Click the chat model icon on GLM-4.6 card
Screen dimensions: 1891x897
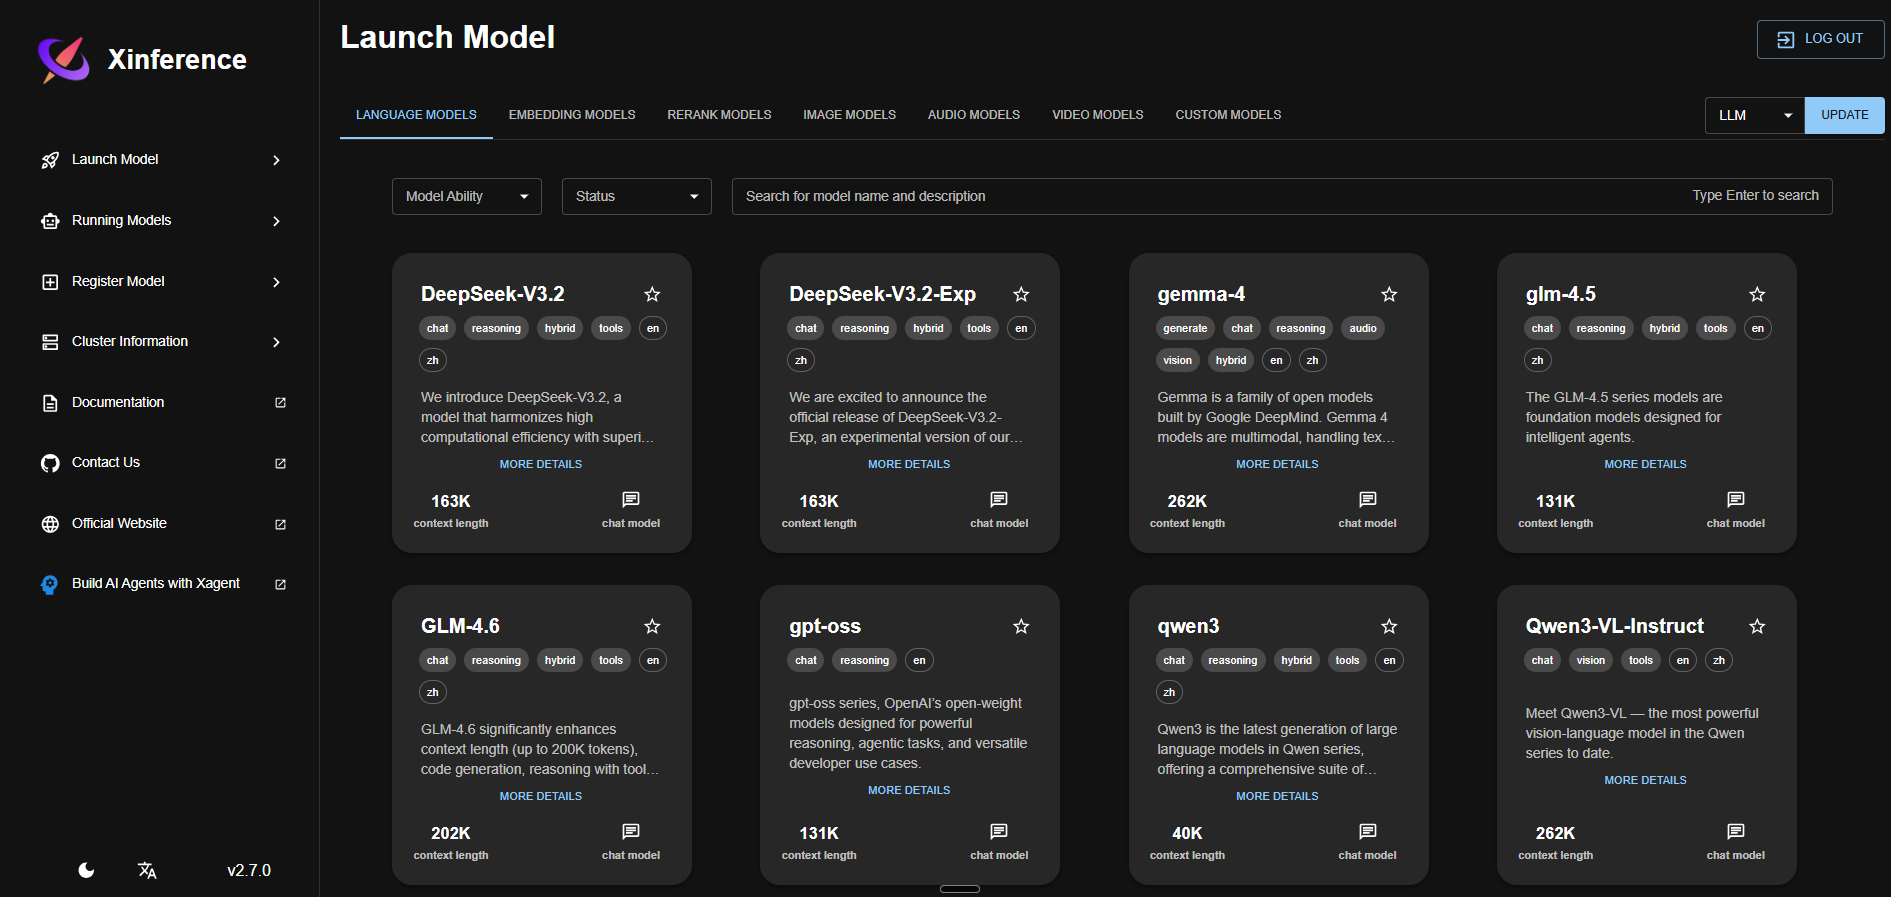point(631,831)
